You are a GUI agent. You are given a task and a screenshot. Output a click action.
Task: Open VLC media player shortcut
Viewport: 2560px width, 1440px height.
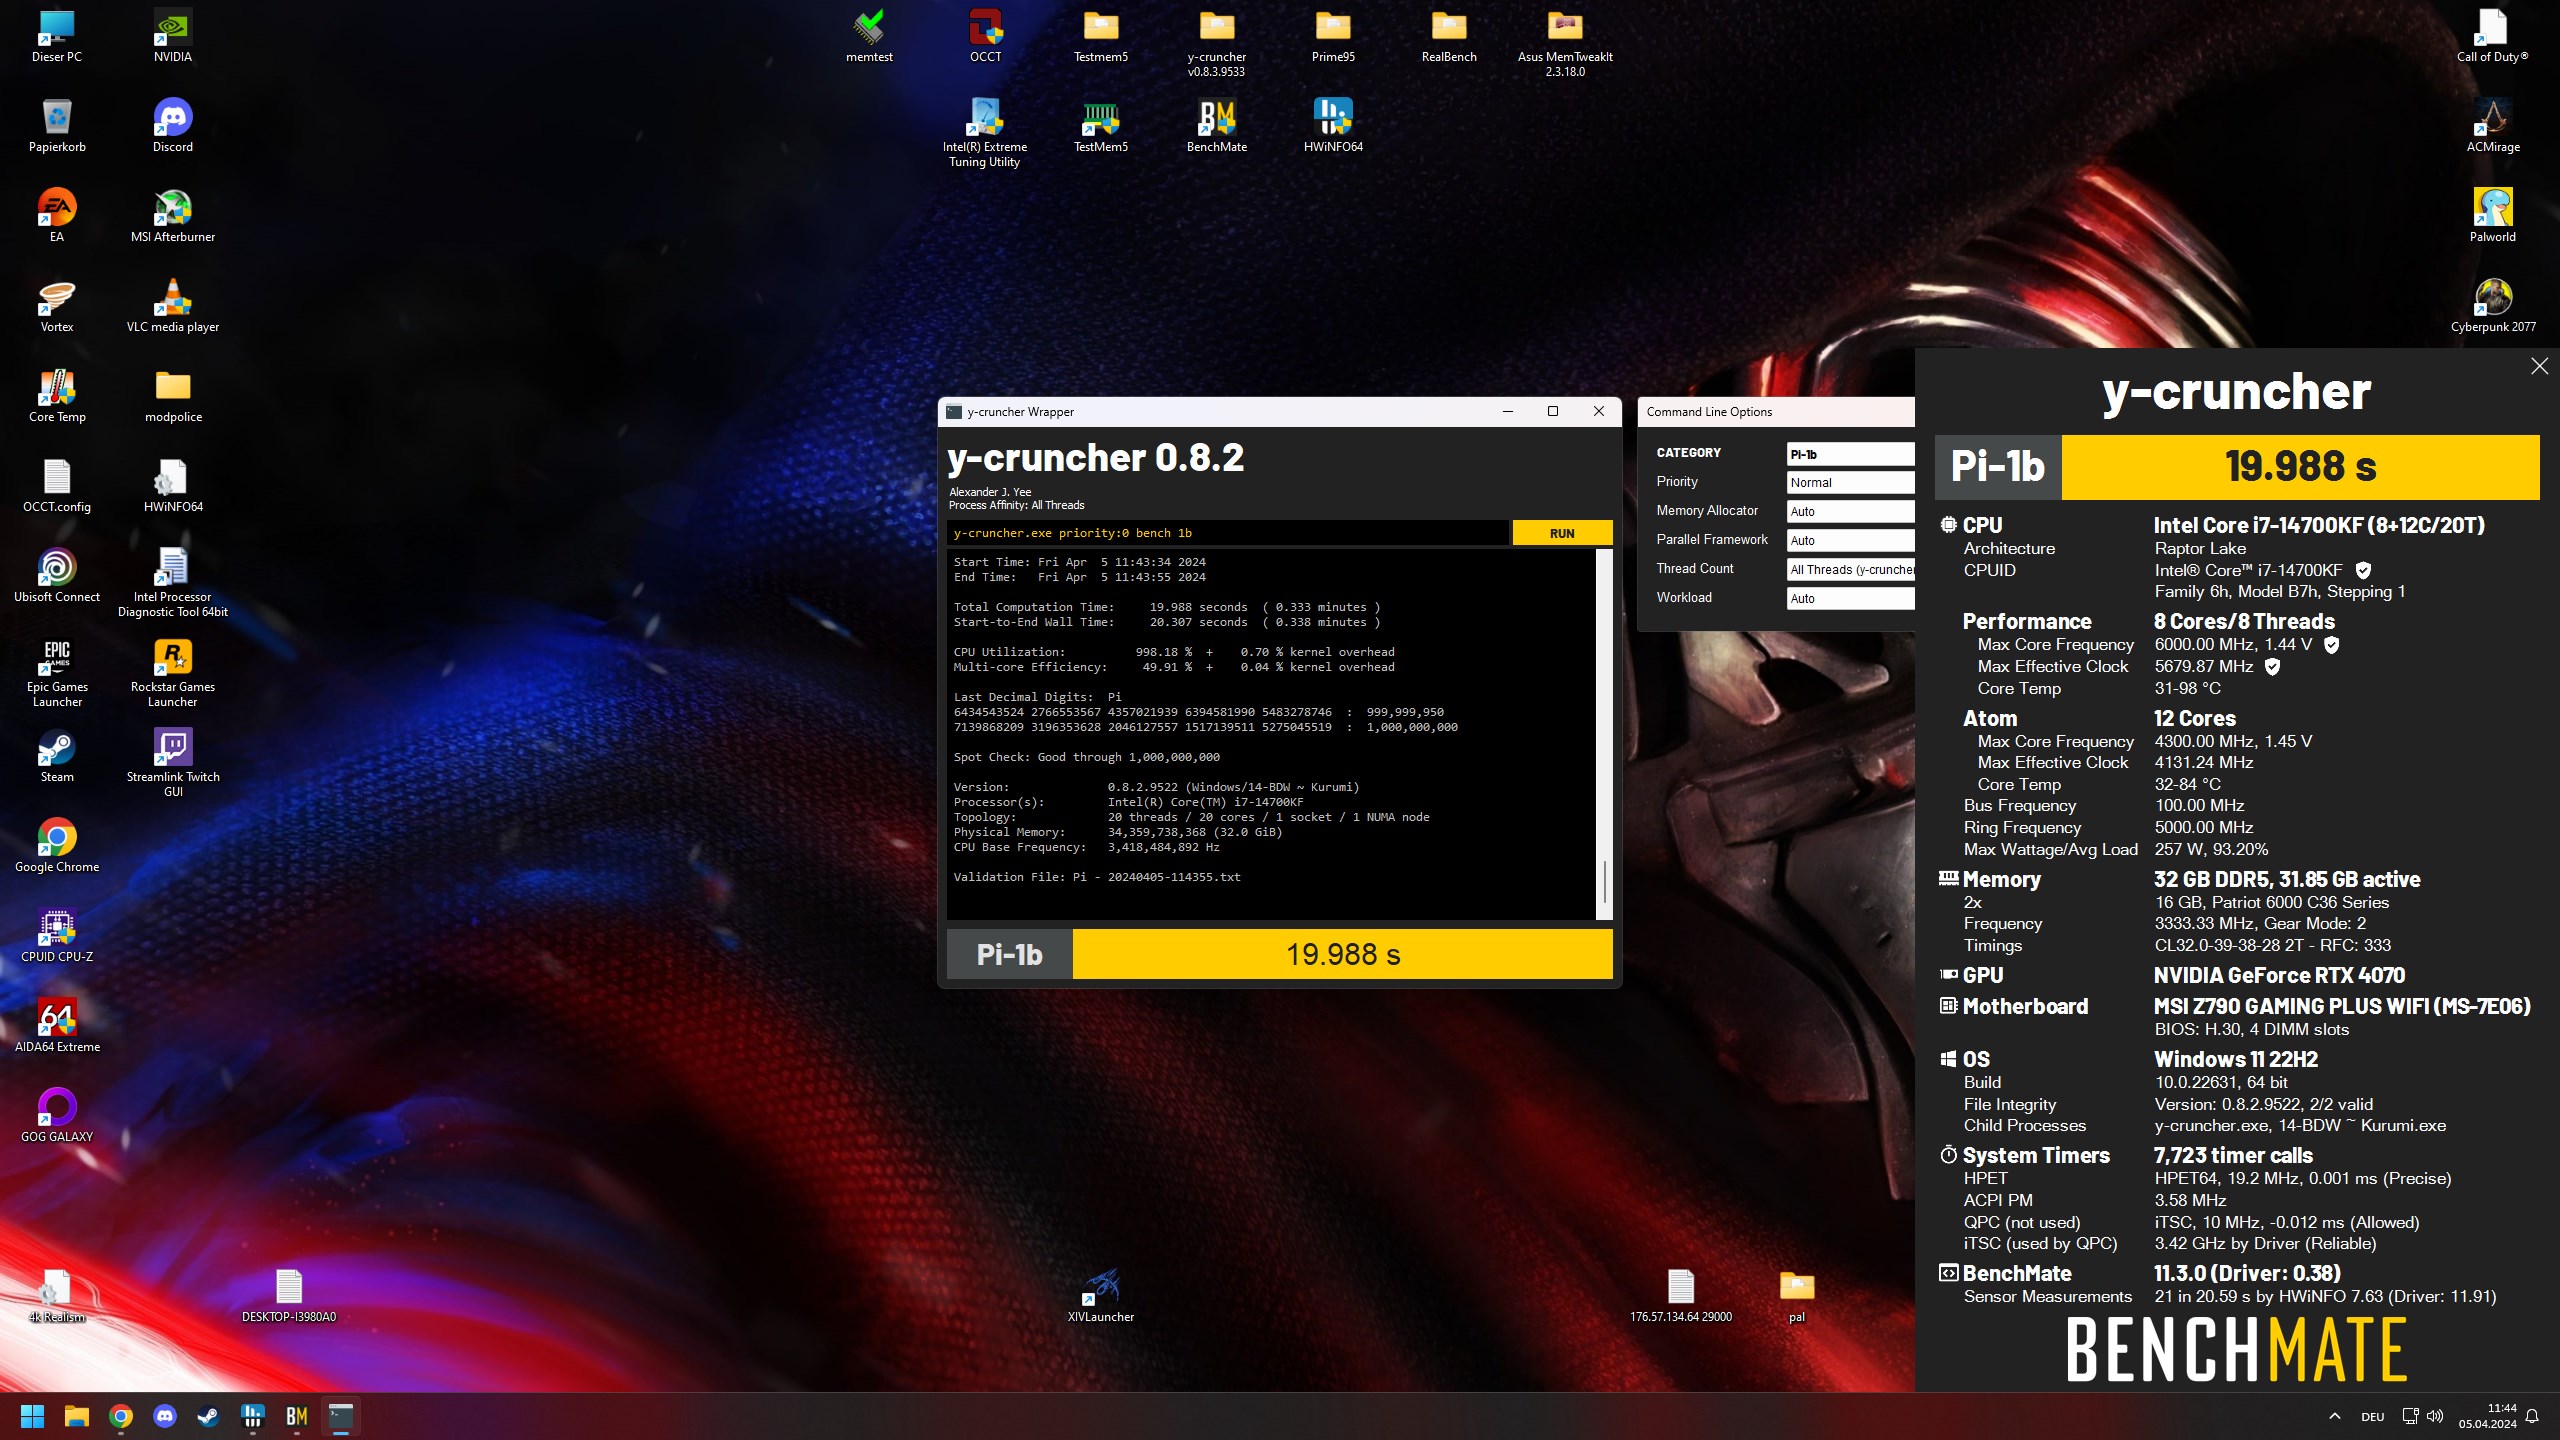click(x=173, y=307)
